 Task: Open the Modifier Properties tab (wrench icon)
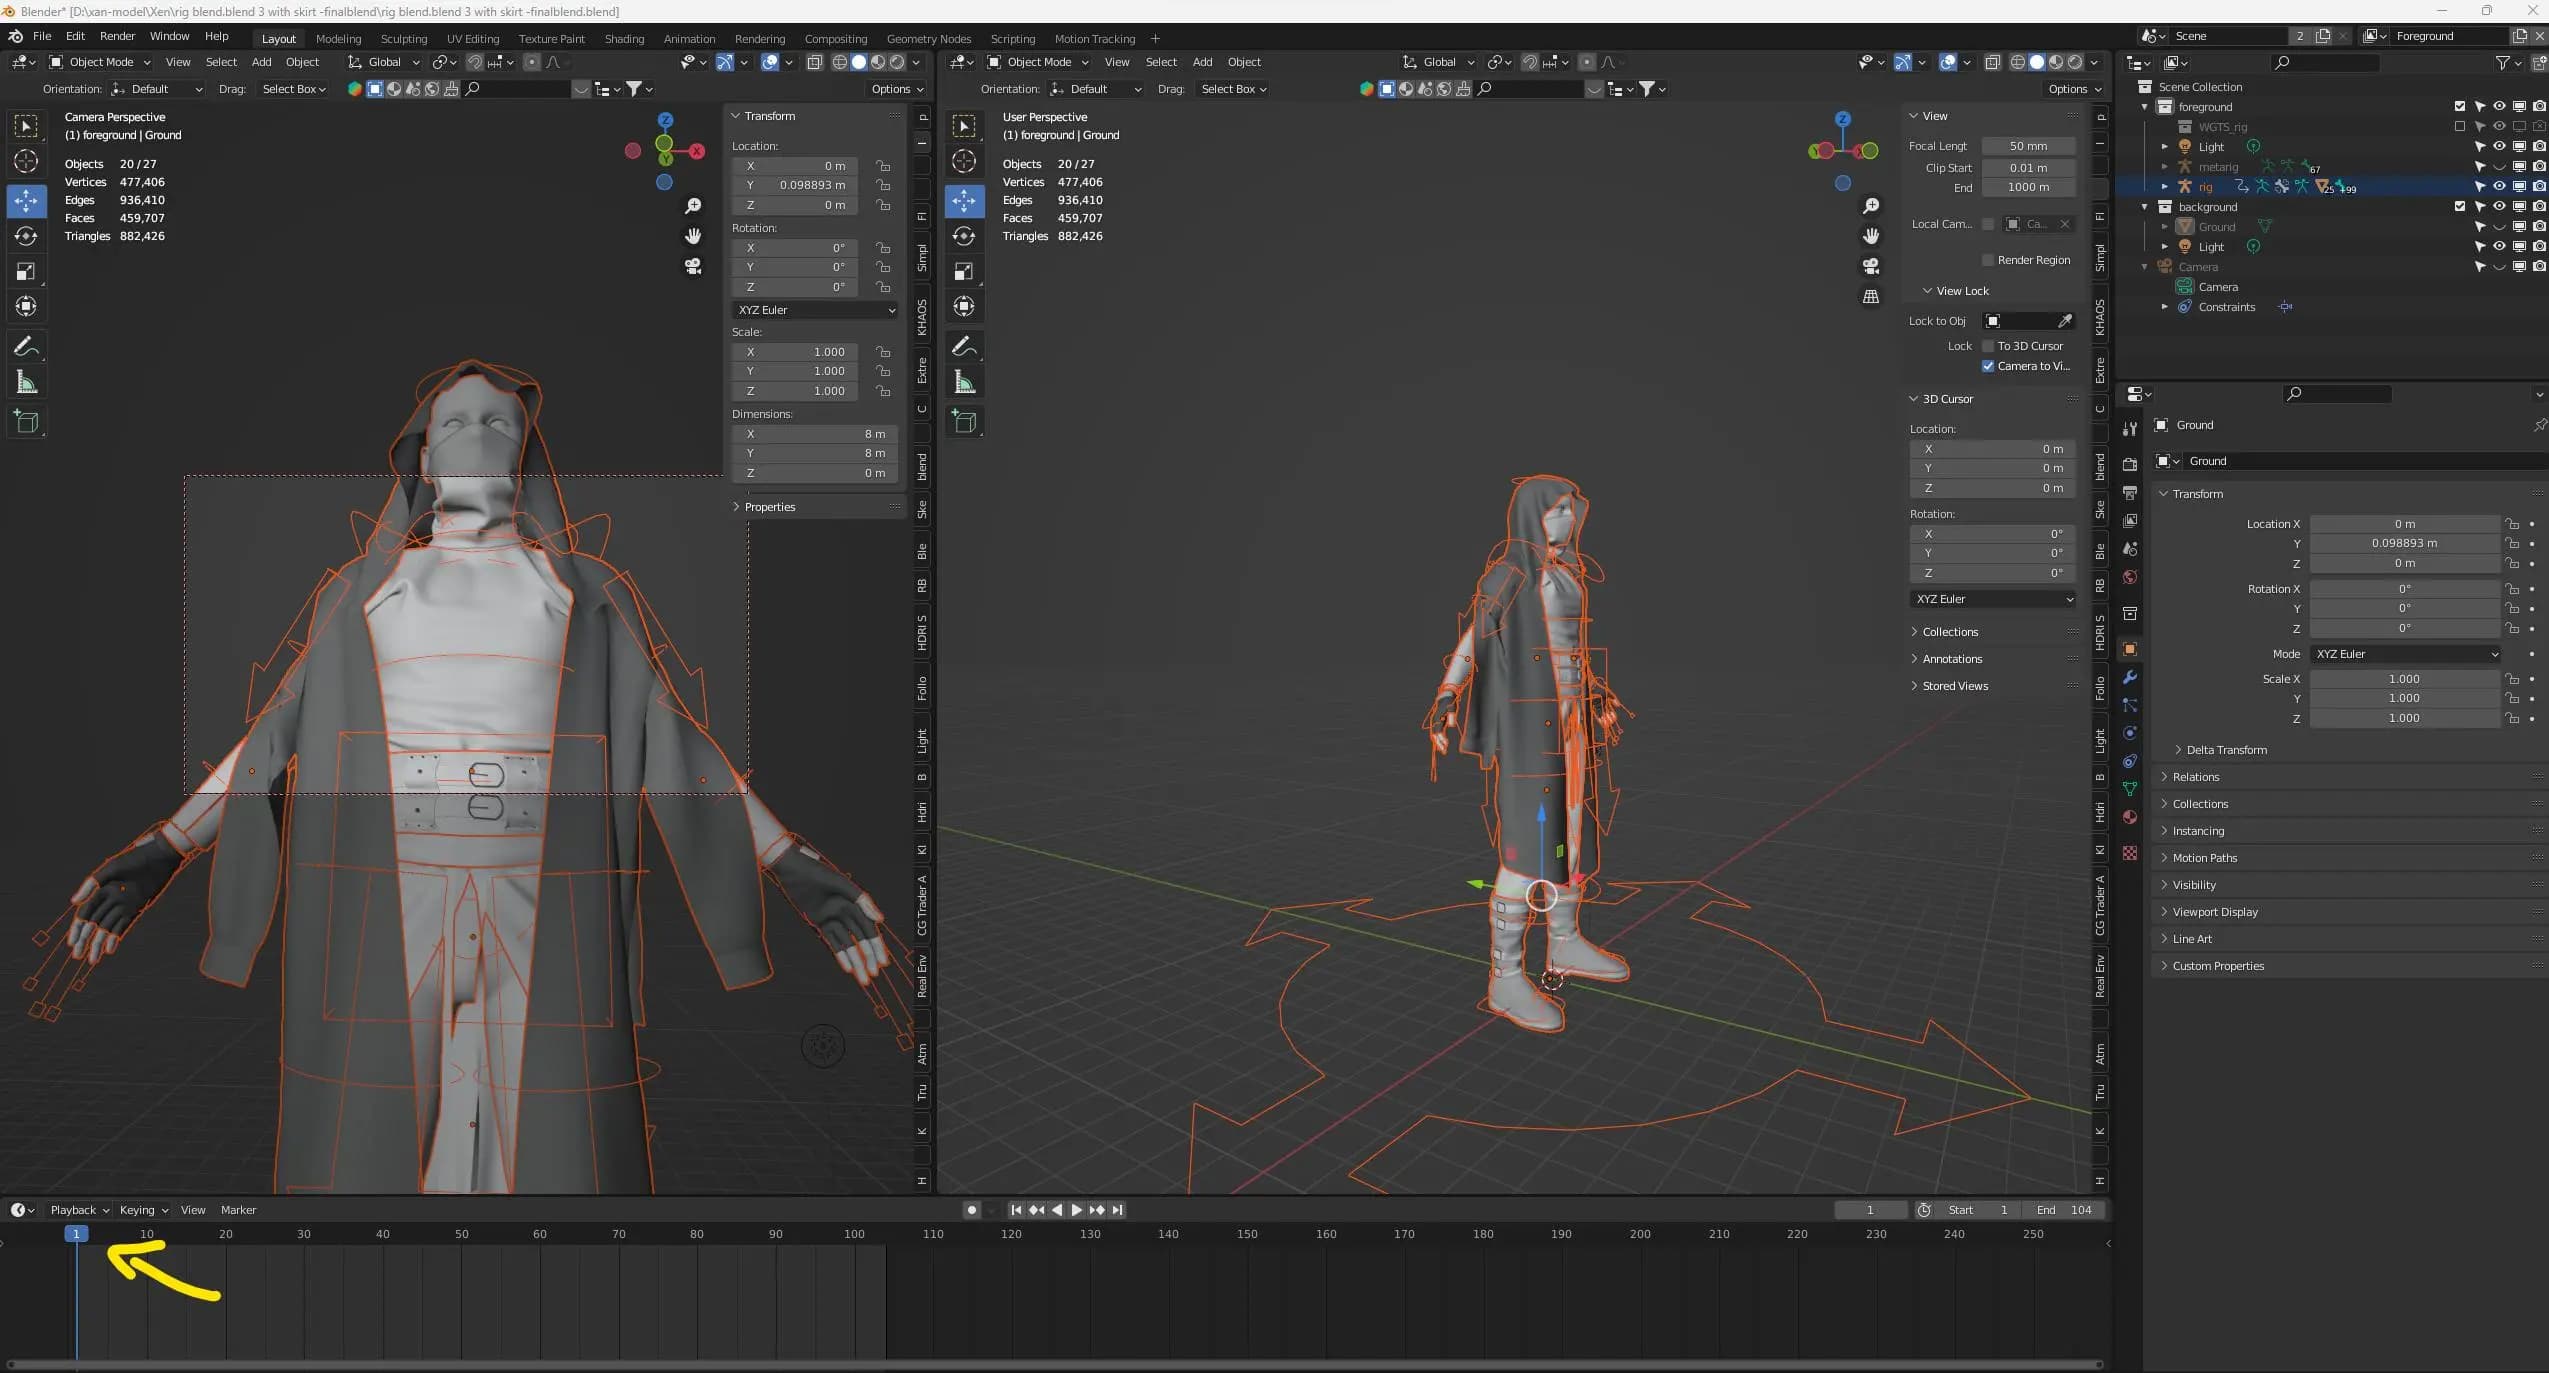2130,677
